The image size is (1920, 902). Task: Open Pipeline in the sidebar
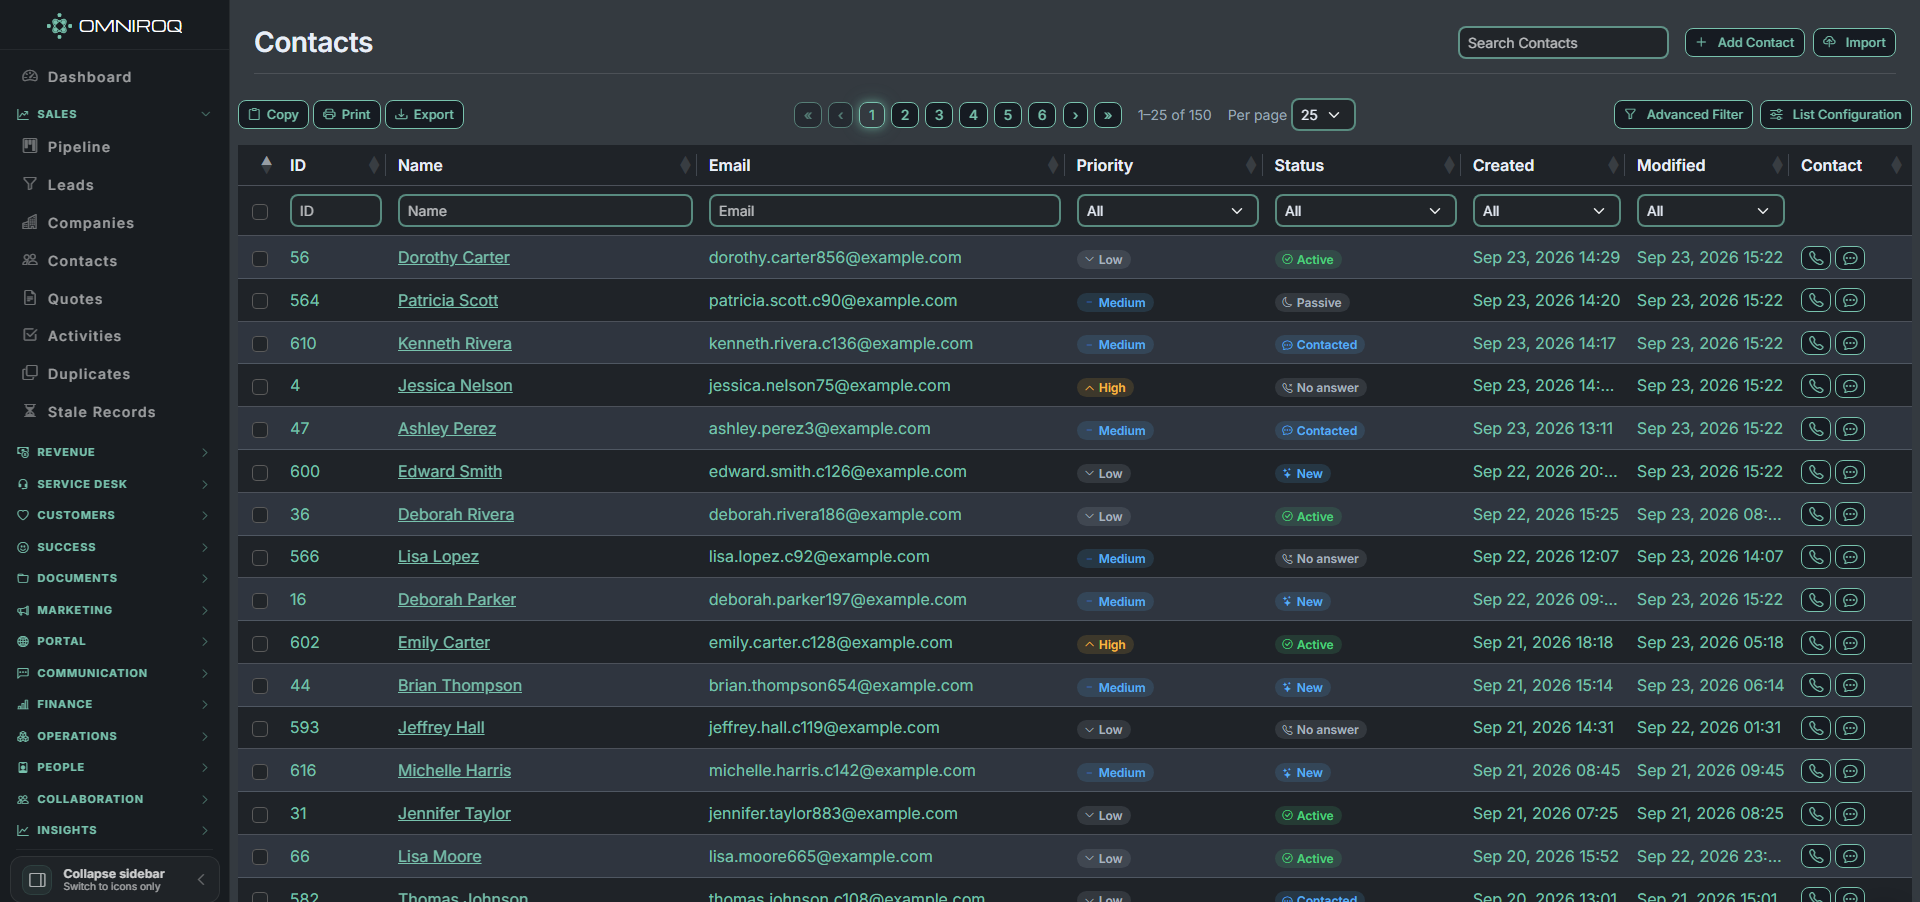point(79,147)
